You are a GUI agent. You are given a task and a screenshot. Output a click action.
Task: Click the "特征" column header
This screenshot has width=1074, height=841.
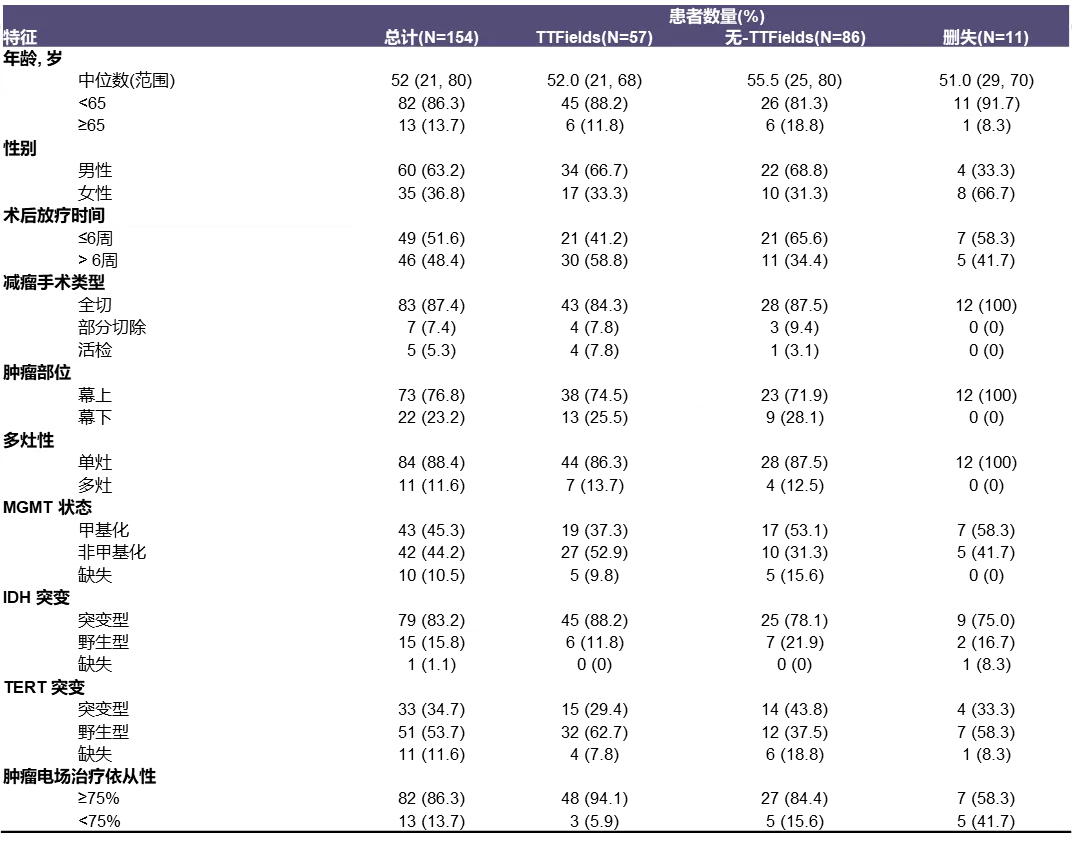tap(20, 38)
